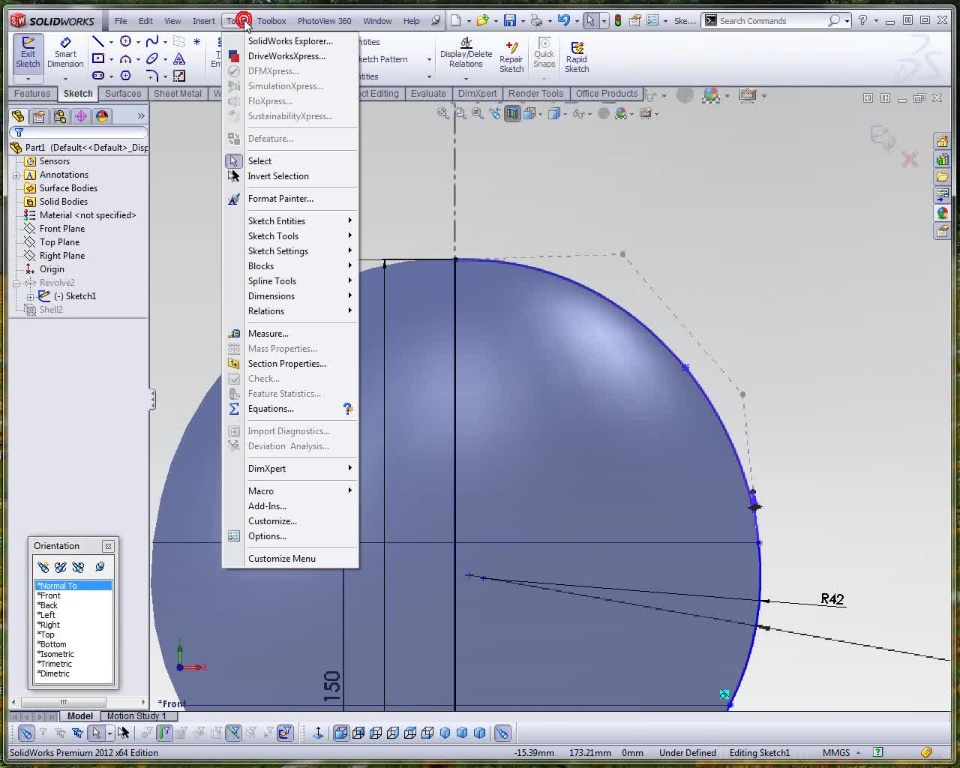Open the DisplayManager tab

(102, 116)
